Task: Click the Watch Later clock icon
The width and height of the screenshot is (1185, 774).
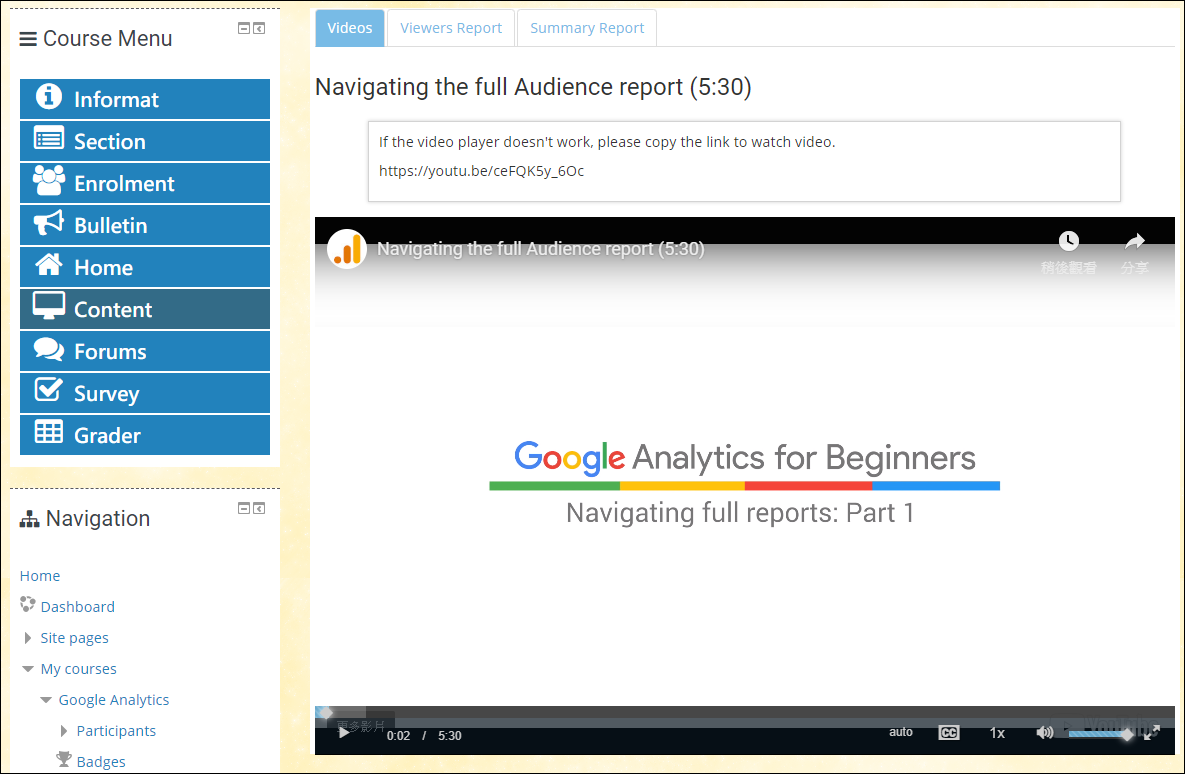Action: (1069, 241)
